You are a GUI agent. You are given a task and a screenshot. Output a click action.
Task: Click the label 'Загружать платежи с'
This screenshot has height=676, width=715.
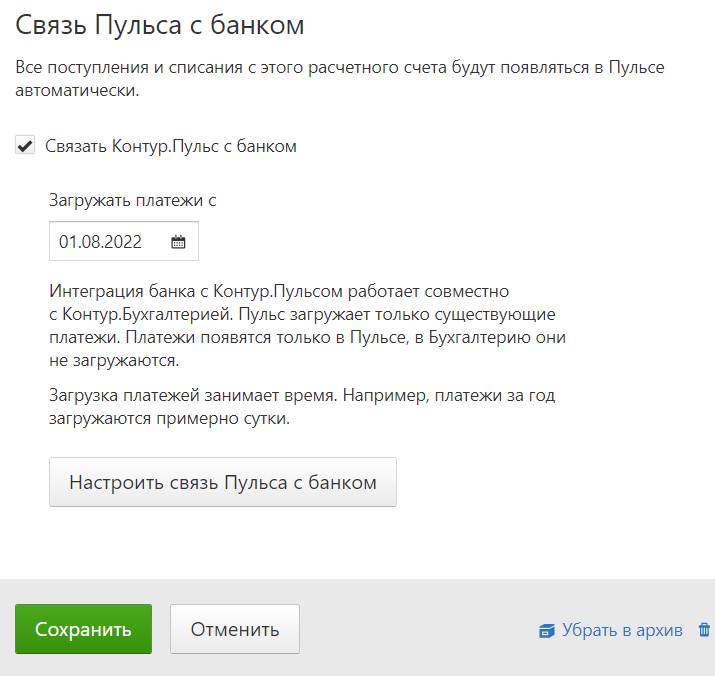tap(133, 200)
